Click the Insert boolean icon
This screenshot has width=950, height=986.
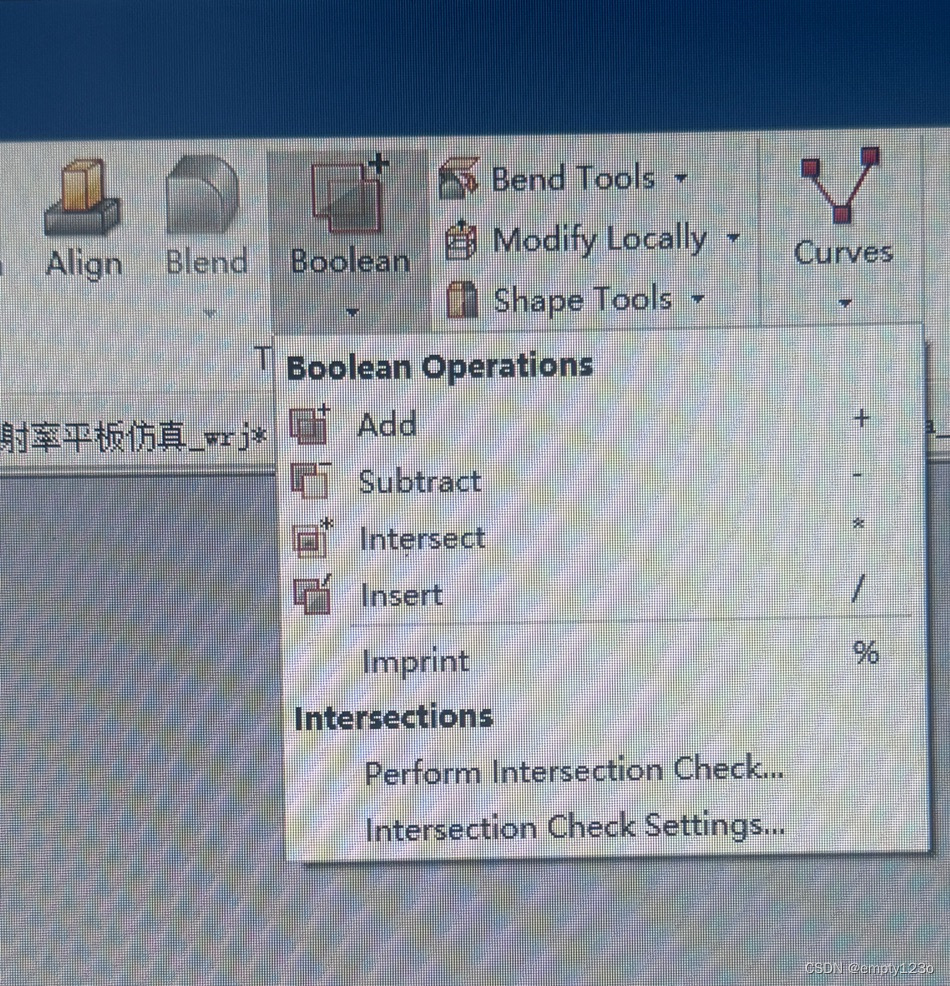pyautogui.click(x=312, y=594)
